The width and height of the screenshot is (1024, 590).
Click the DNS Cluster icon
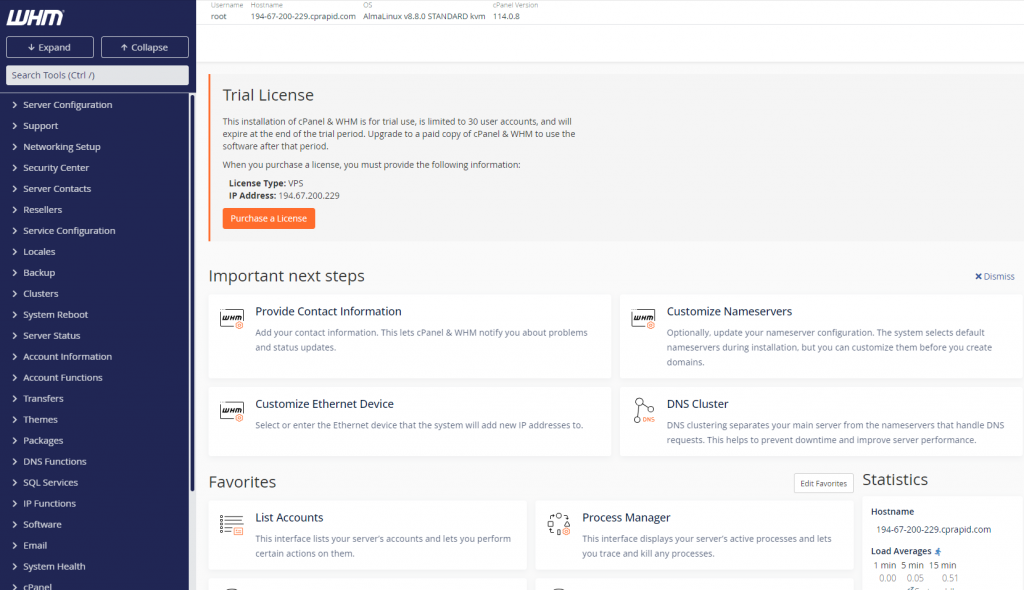click(x=644, y=411)
